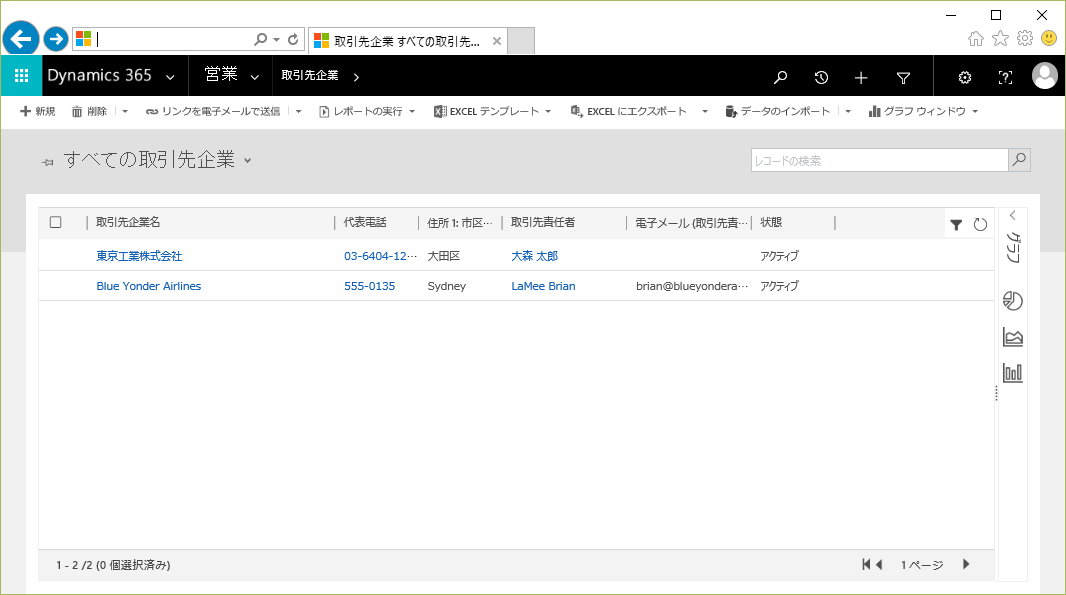This screenshot has height=595, width=1066.
Task: Click the レコードの検索 search field
Action: pos(879,160)
